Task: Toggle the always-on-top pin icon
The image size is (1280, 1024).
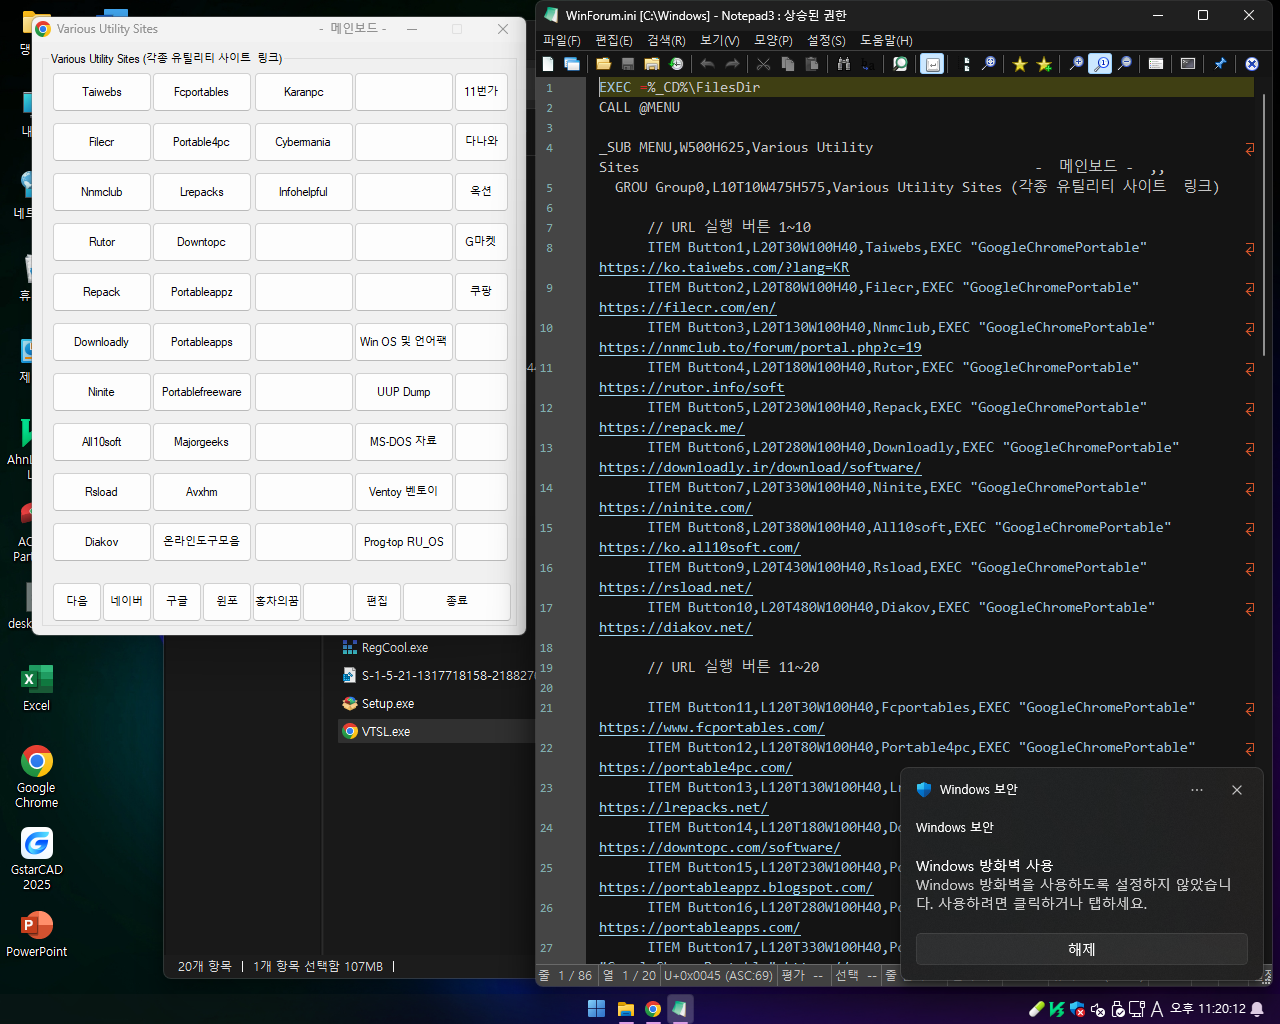Action: pyautogui.click(x=1220, y=64)
